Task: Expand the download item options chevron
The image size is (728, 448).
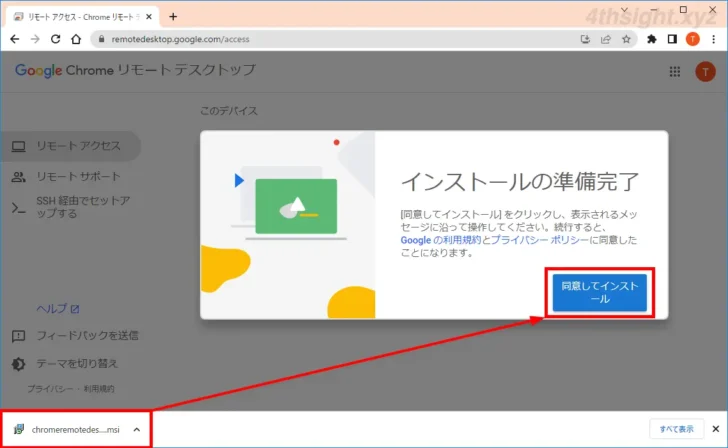Action: [x=136, y=429]
